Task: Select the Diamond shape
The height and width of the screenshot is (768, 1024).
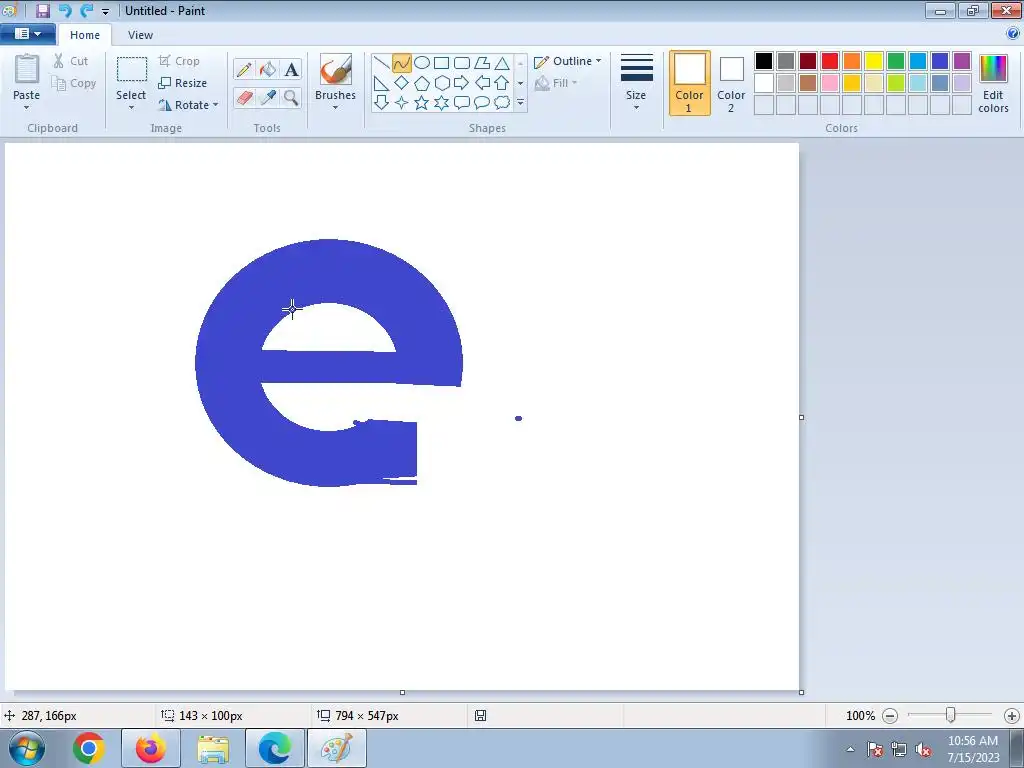Action: coord(402,83)
